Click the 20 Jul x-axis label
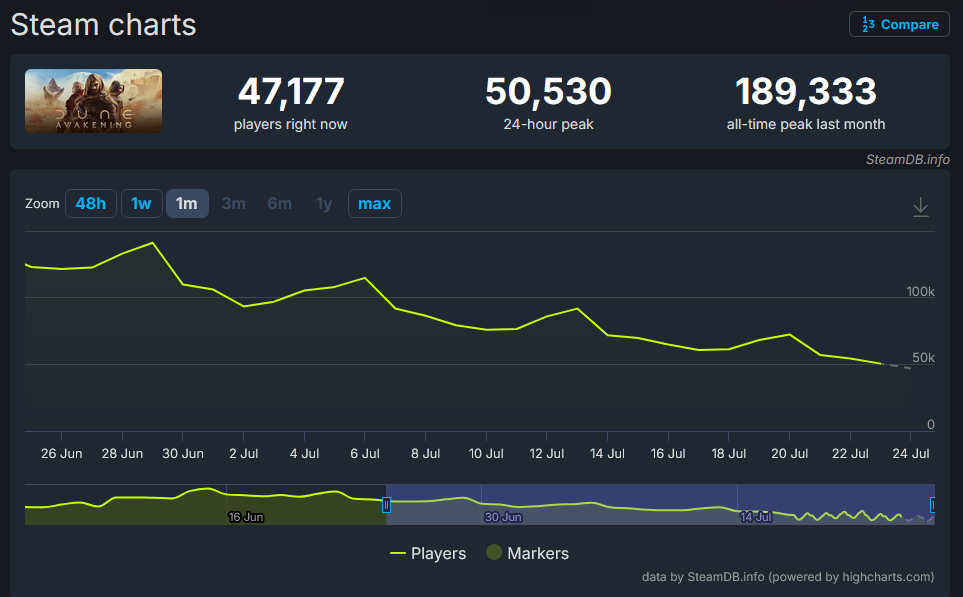 [x=789, y=453]
